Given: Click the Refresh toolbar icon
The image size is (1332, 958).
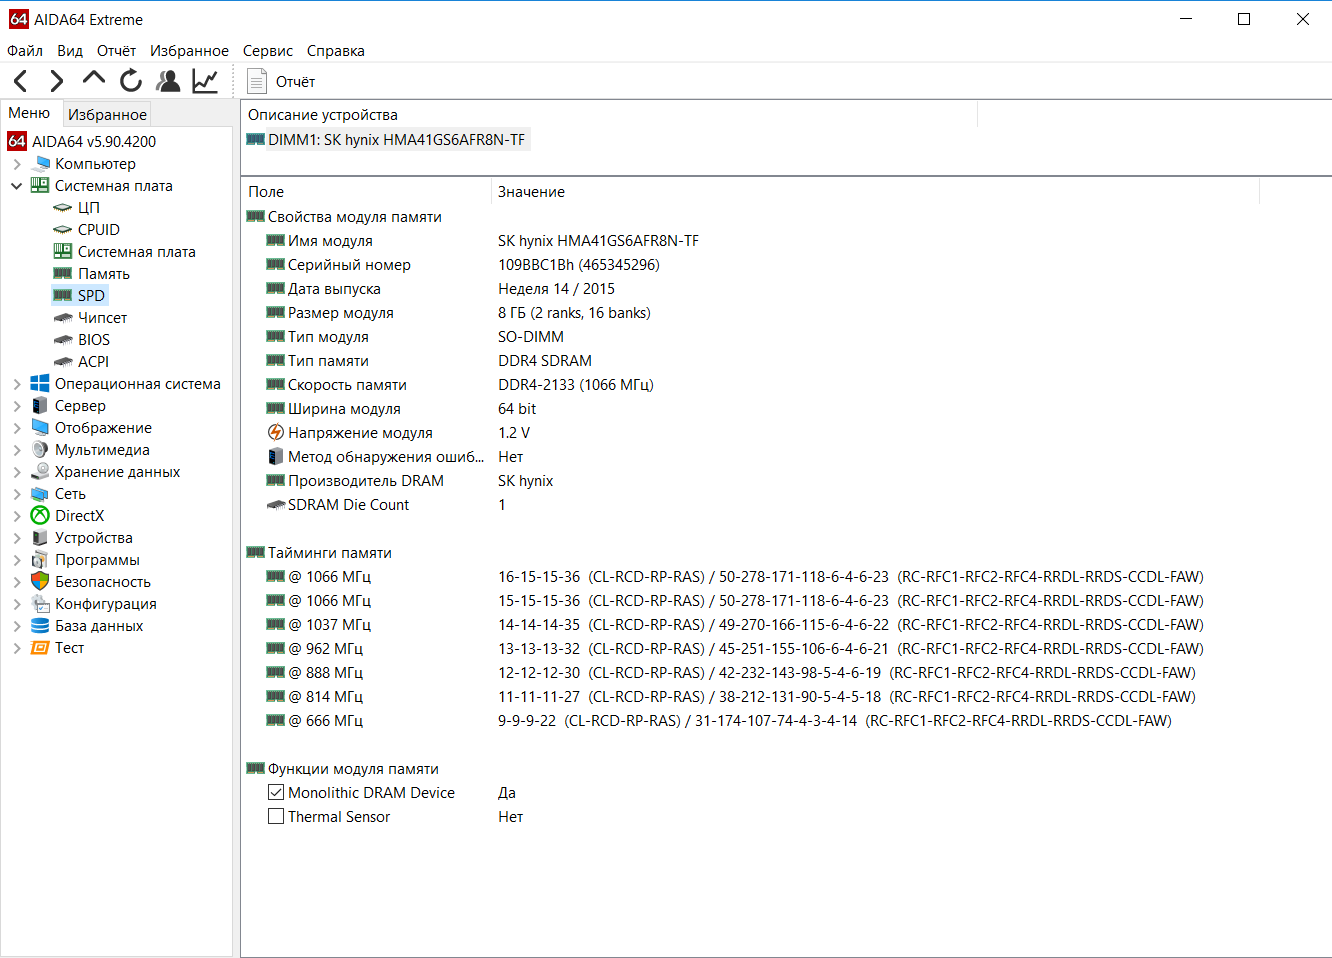Looking at the screenshot, I should tap(131, 81).
